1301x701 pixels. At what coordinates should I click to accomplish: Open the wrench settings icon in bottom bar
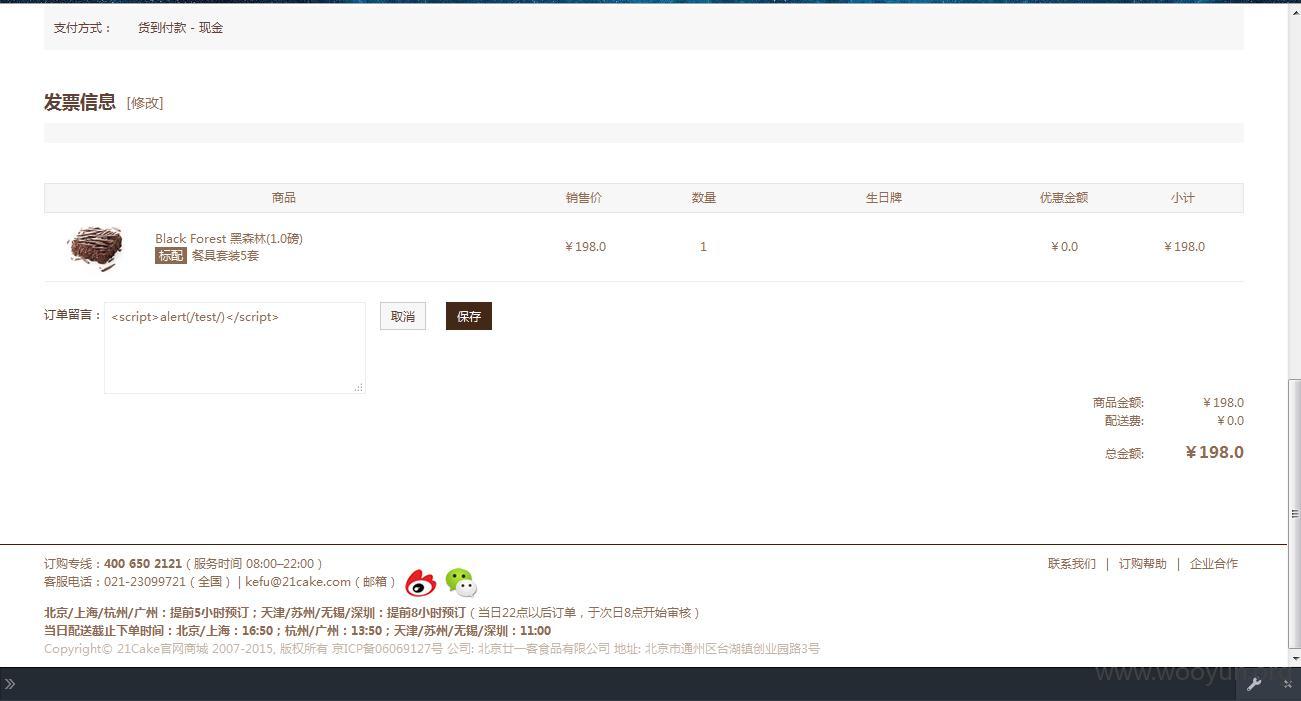[x=1254, y=684]
